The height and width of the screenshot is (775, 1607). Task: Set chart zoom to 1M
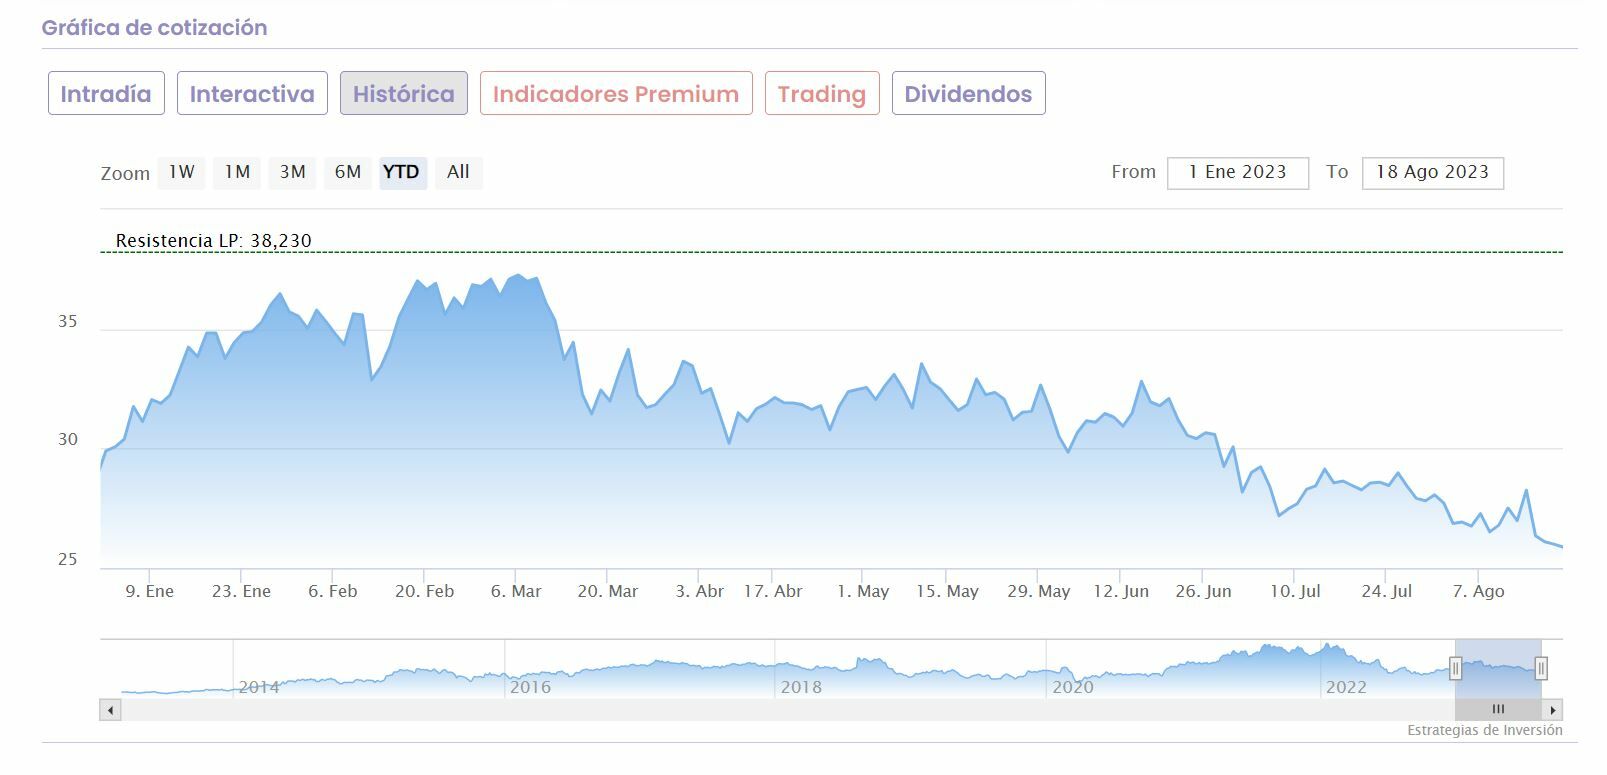(237, 172)
